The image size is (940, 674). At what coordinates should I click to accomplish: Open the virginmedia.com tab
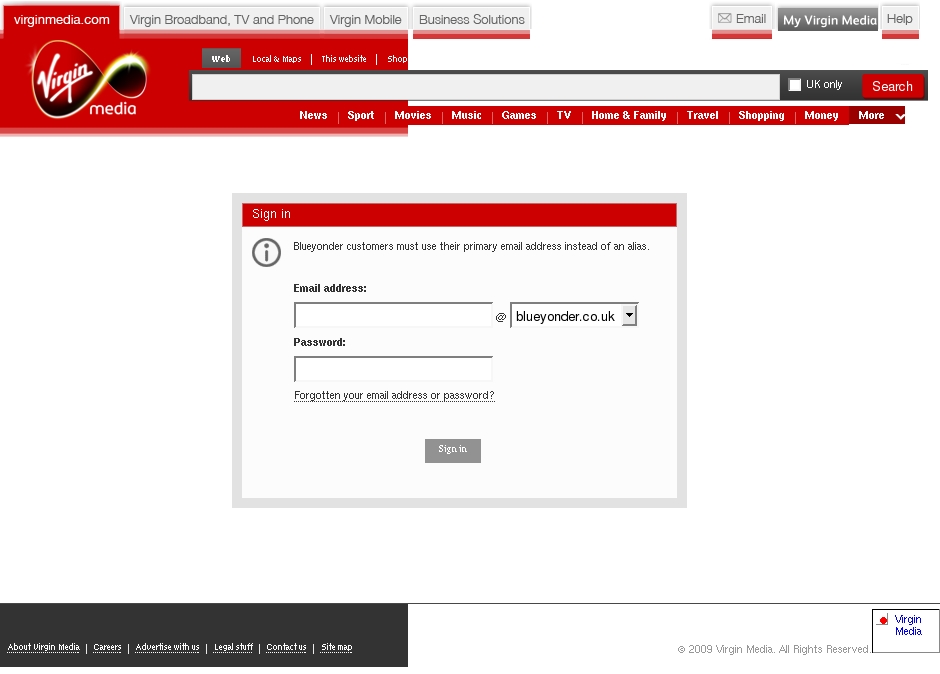coord(62,20)
